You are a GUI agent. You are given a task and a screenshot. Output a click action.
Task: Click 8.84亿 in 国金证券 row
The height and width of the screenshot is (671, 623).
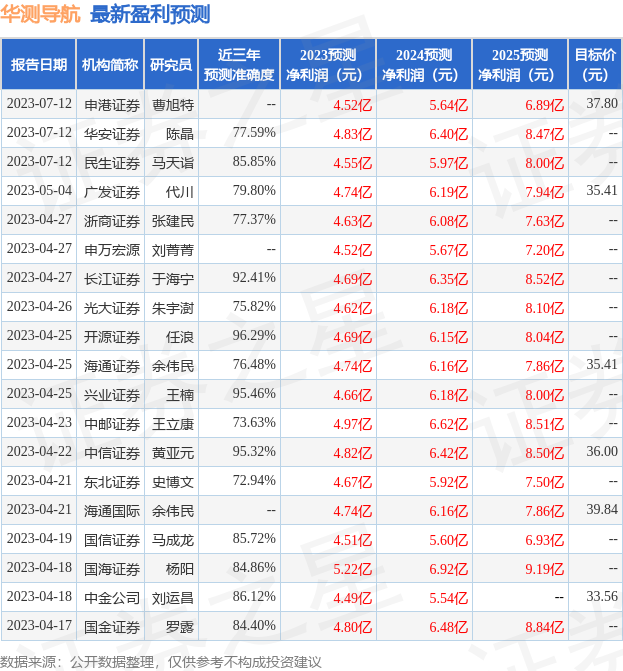click(x=544, y=627)
